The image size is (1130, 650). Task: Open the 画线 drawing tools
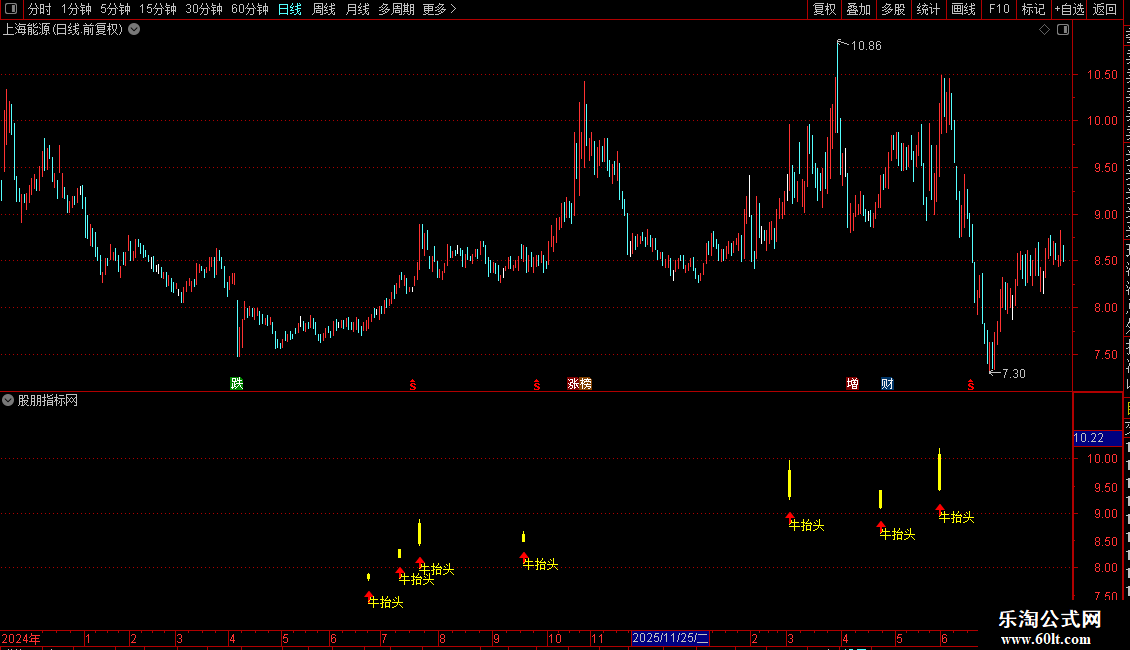(x=963, y=9)
